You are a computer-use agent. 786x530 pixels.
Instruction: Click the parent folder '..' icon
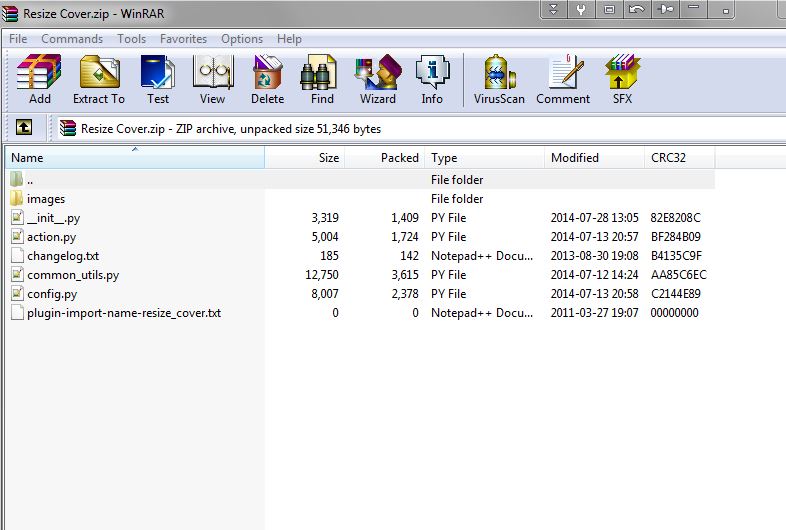(17, 180)
